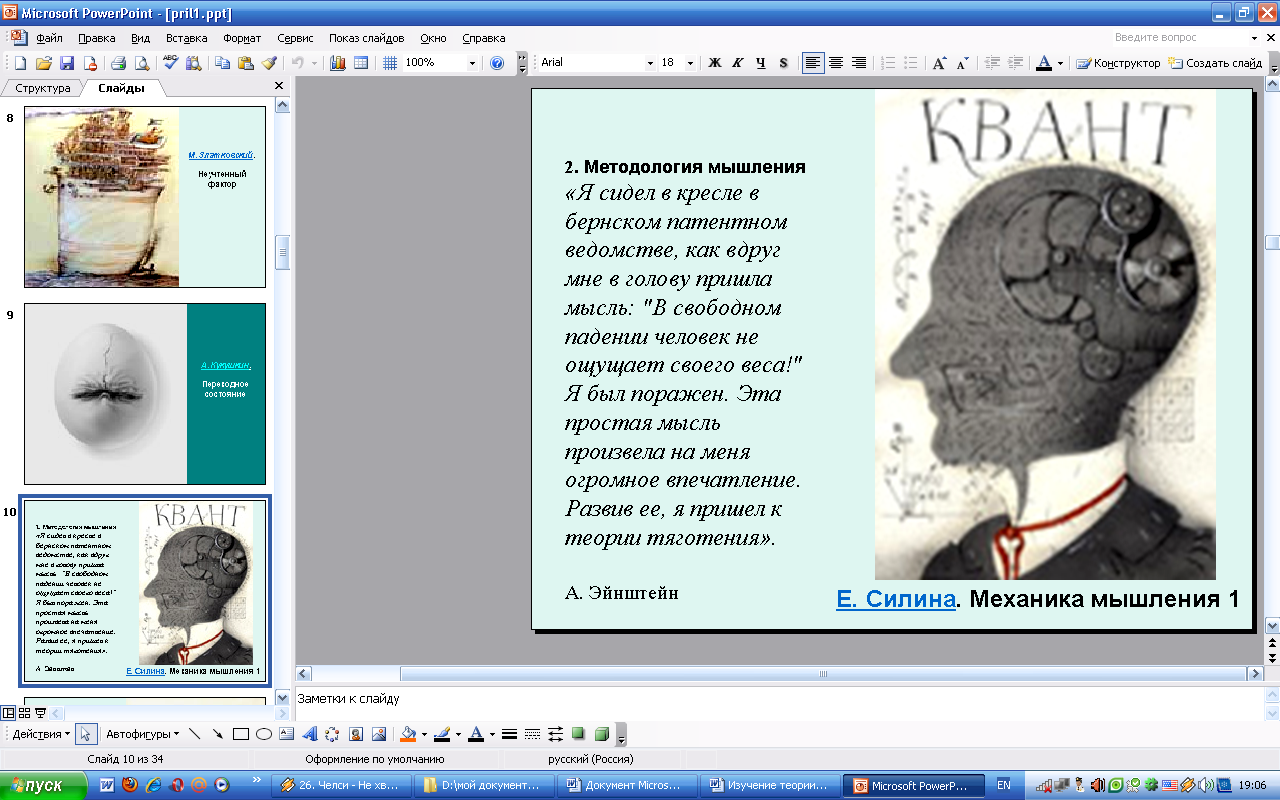Image resolution: width=1280 pixels, height=800 pixels.
Task: Apply the font color on the Drawing toolbar
Action: coord(476,734)
